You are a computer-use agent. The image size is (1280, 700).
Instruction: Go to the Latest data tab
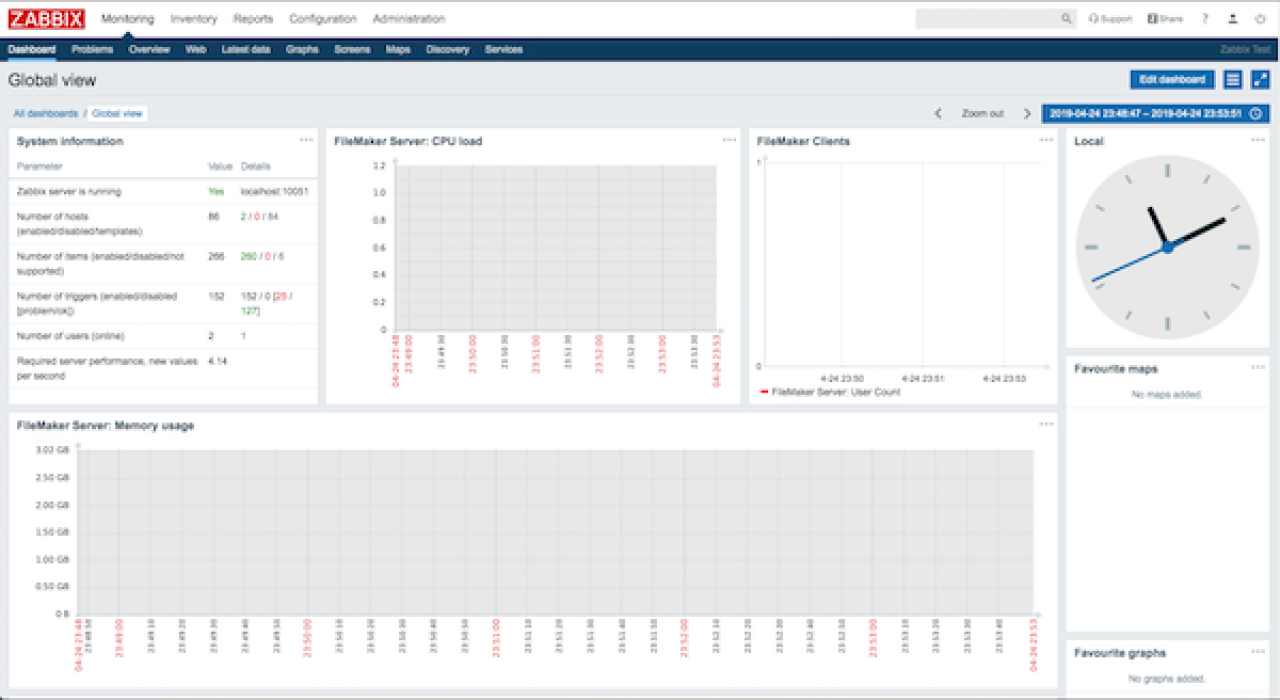click(246, 50)
